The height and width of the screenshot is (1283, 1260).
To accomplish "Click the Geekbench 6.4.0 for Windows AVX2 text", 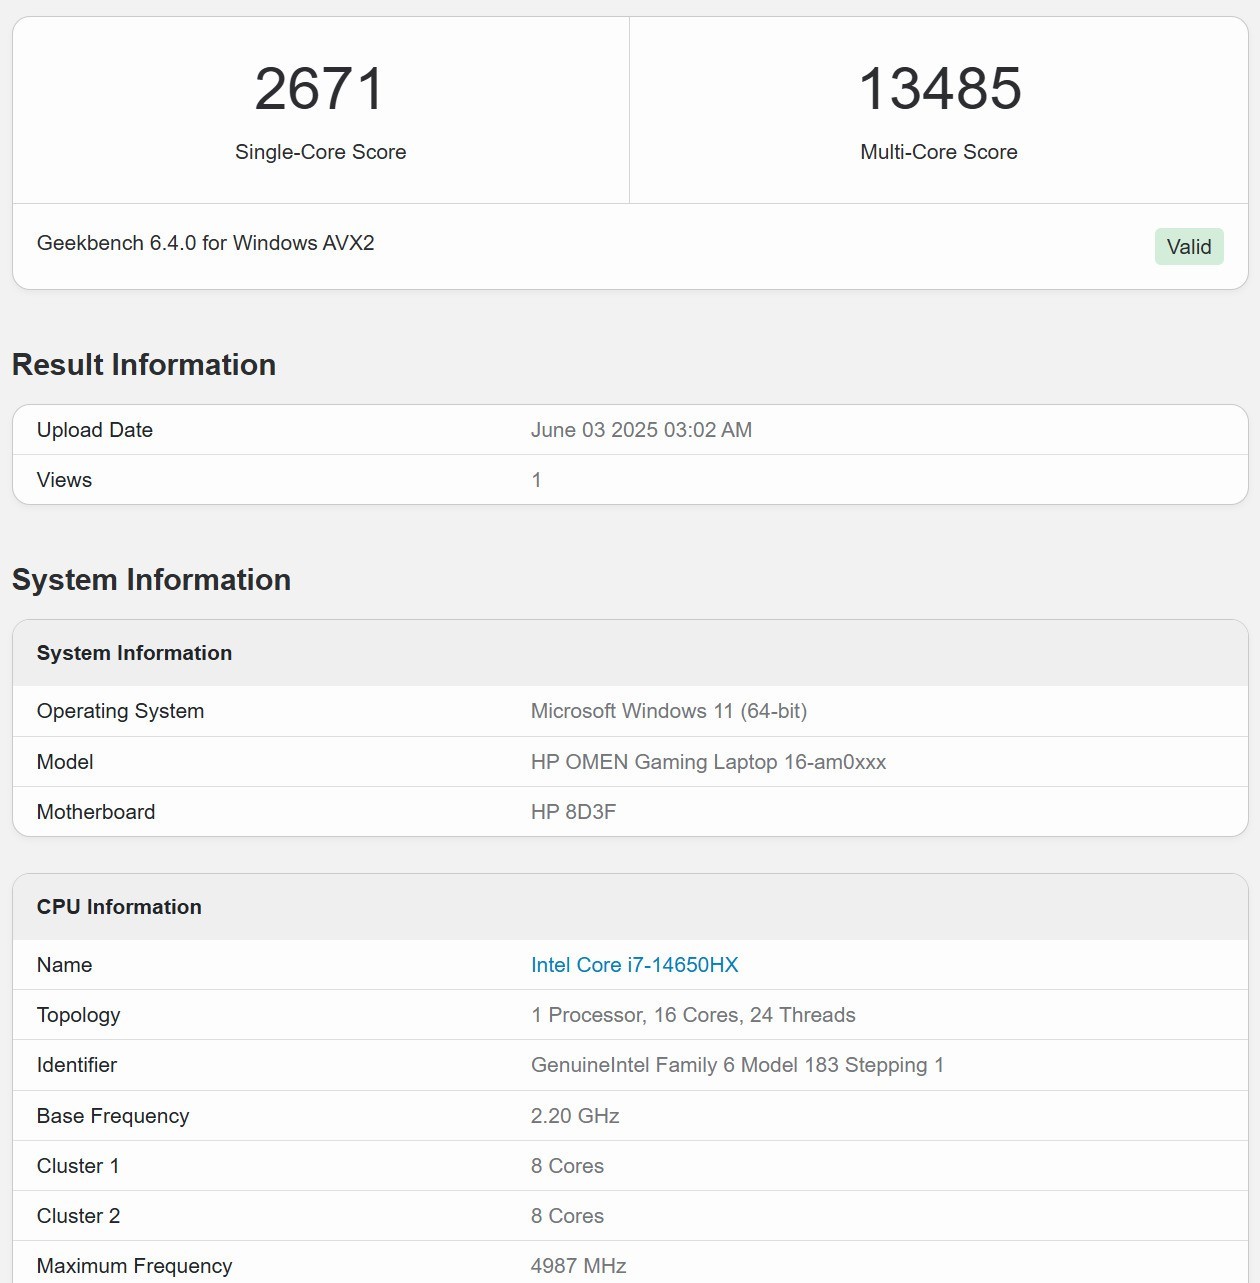I will (x=205, y=243).
